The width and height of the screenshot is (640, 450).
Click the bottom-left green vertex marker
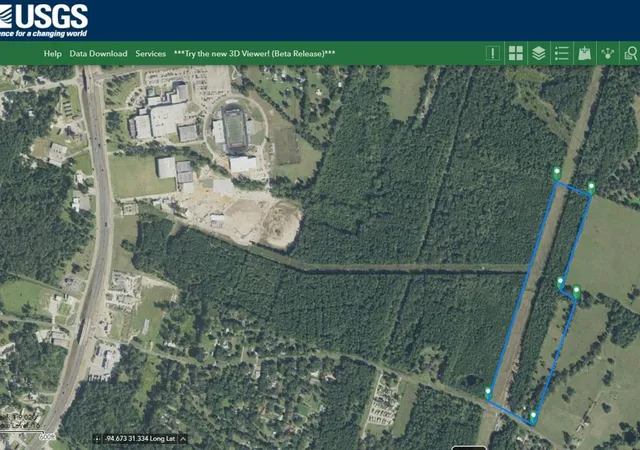(488, 393)
